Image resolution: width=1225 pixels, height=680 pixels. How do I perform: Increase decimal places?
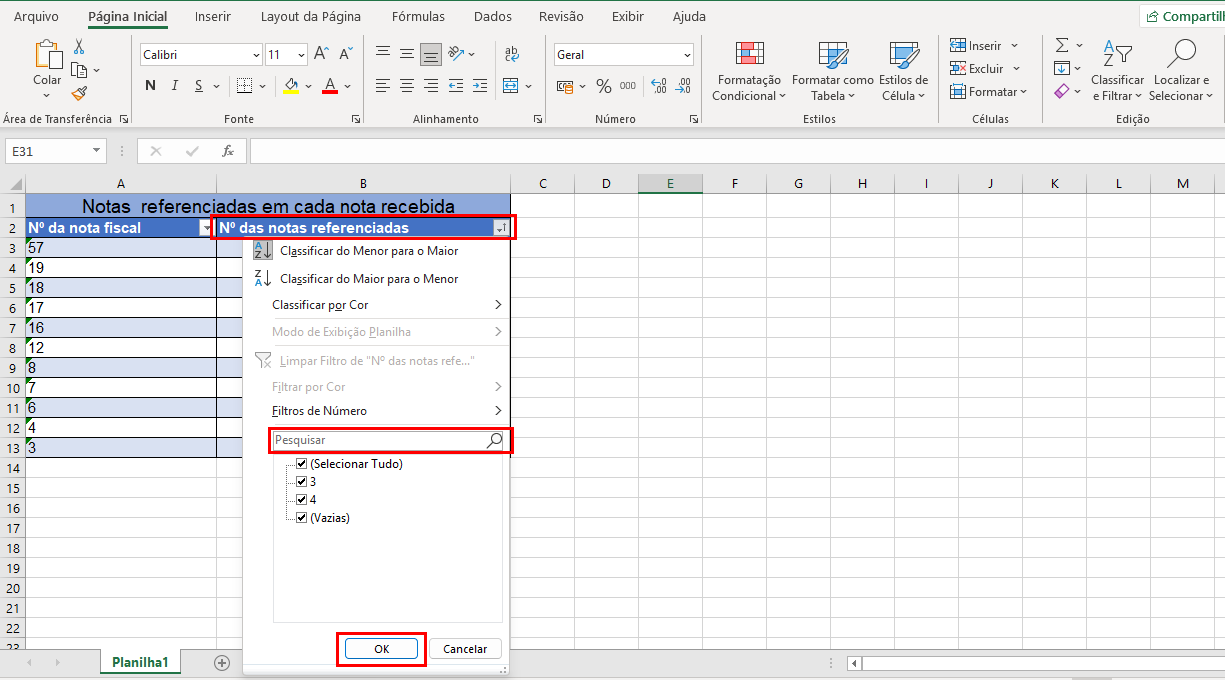[x=659, y=86]
